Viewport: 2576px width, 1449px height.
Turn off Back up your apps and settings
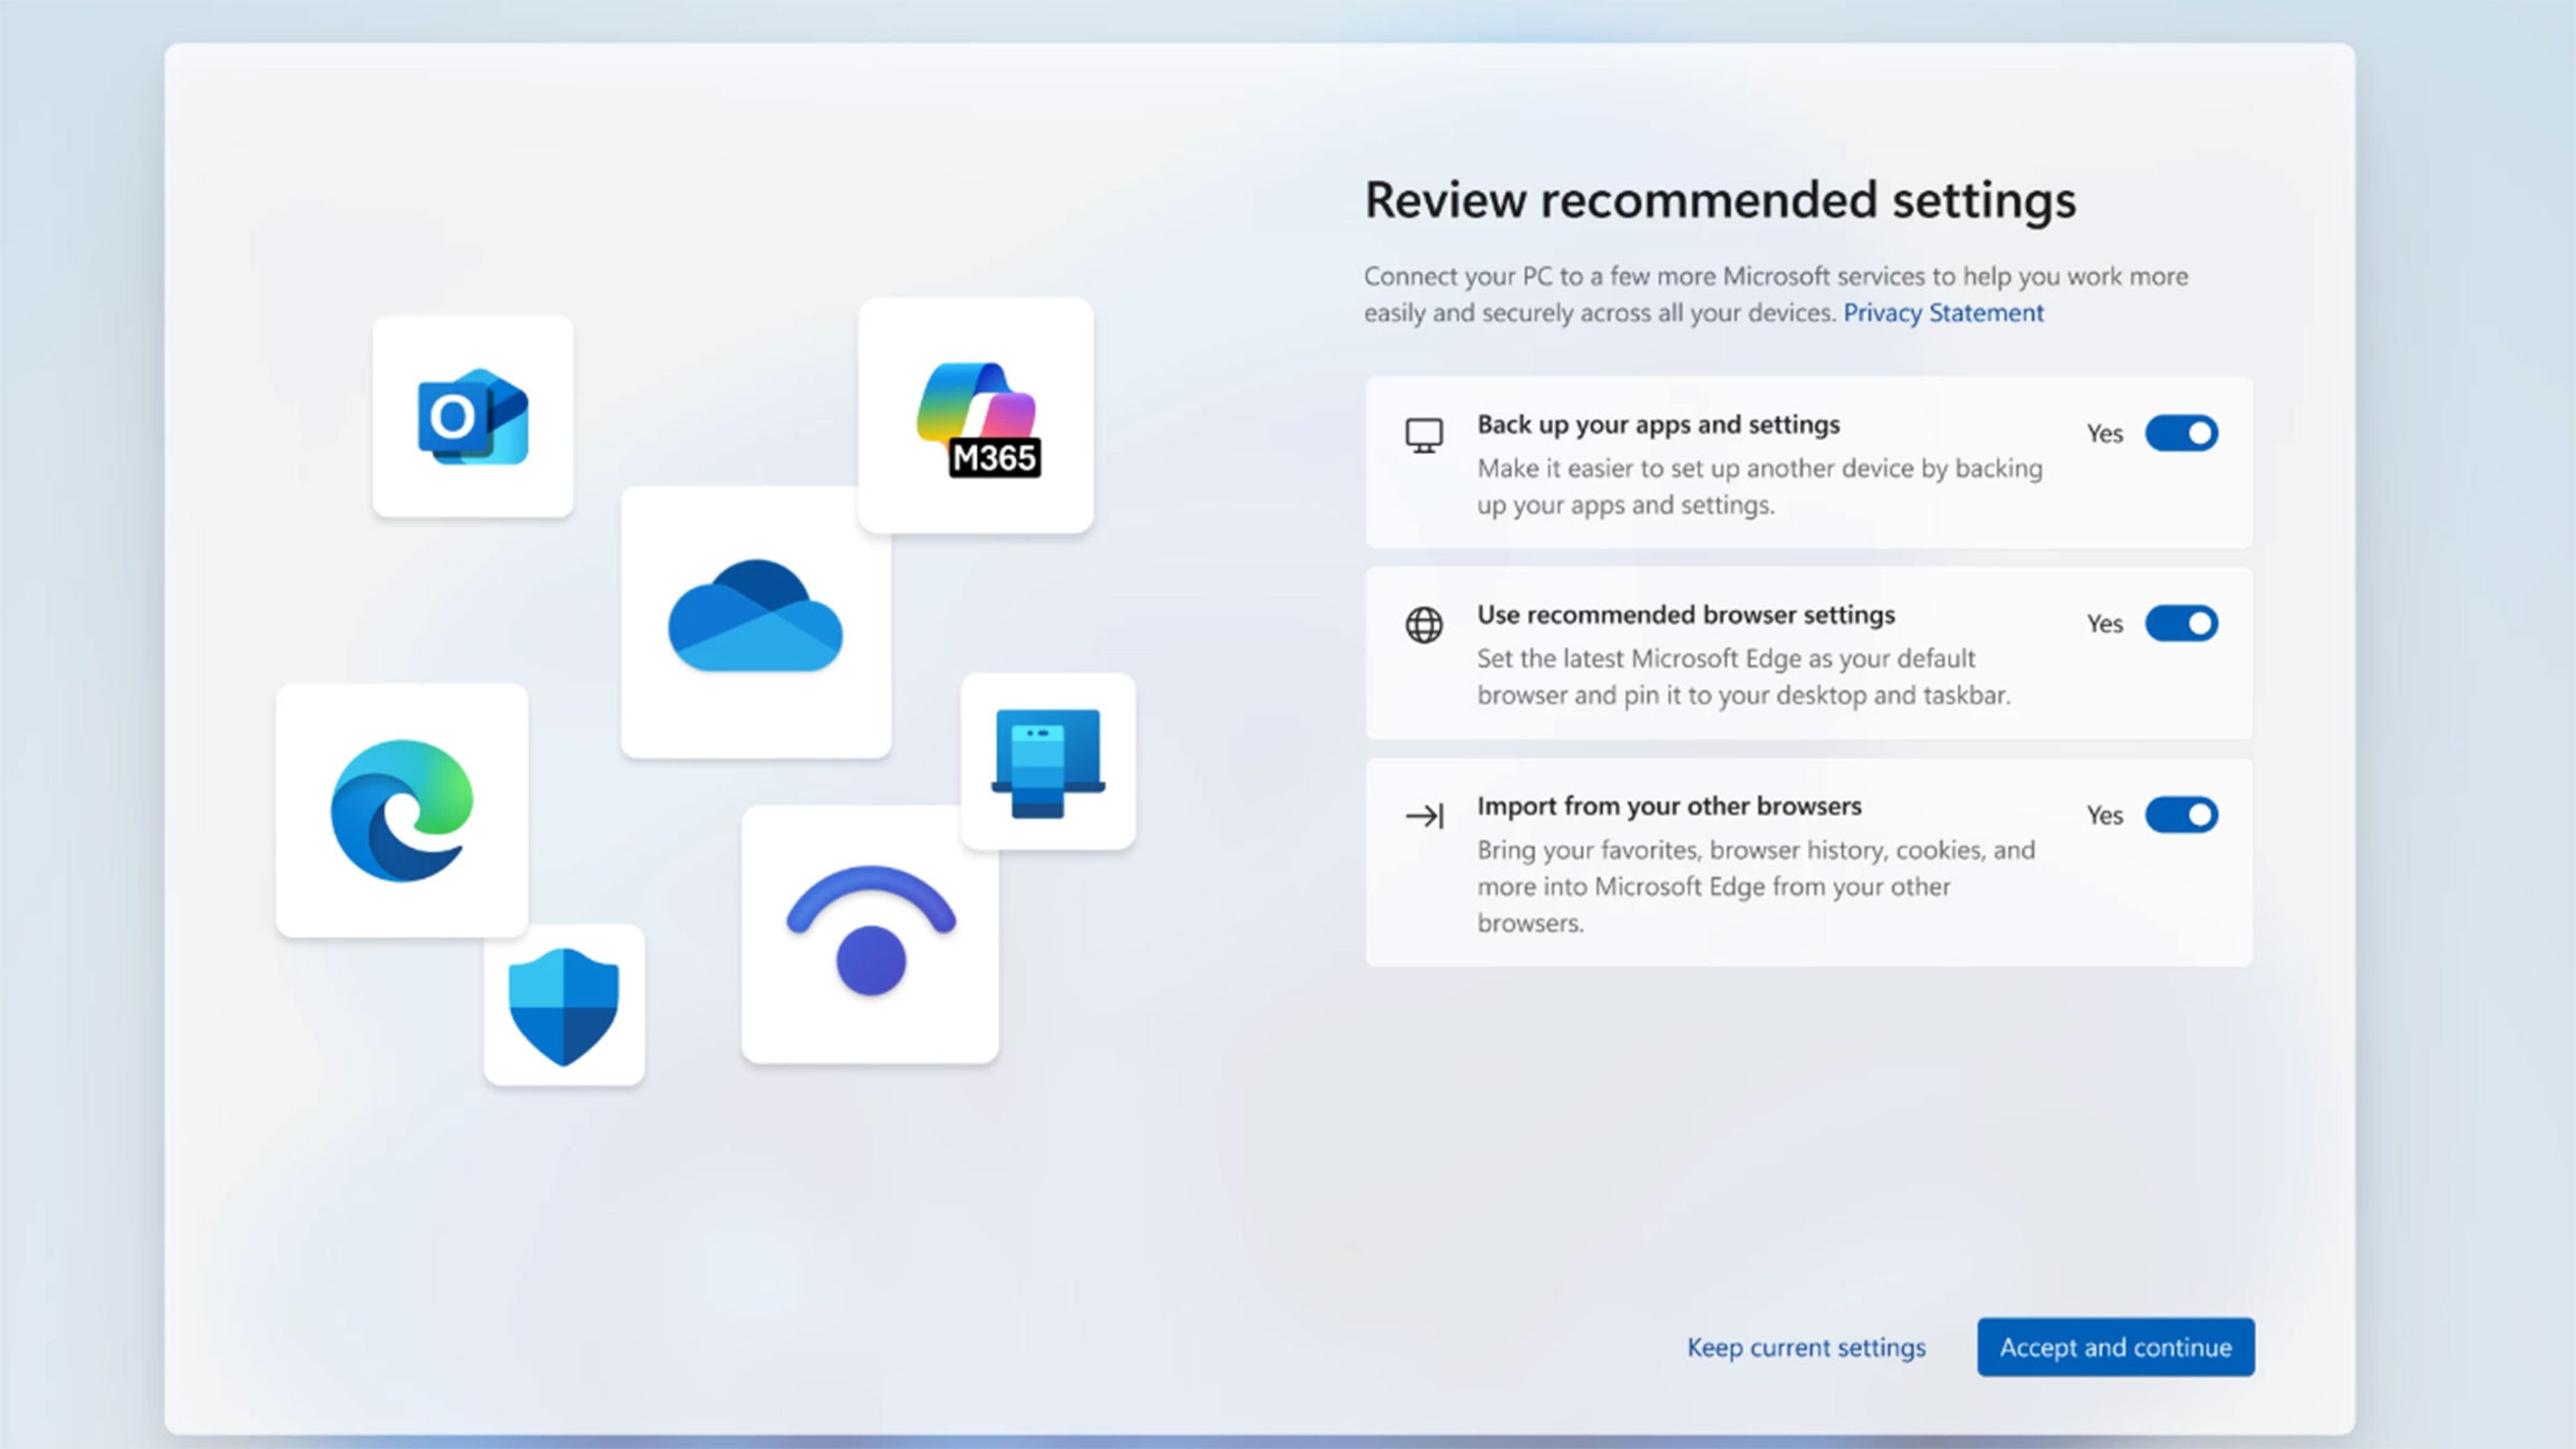2182,433
